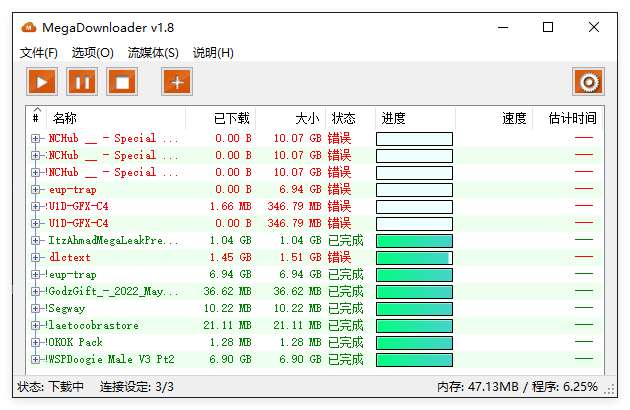The image size is (630, 410).
Task: Add new links with the plus icon
Action: tap(177, 82)
